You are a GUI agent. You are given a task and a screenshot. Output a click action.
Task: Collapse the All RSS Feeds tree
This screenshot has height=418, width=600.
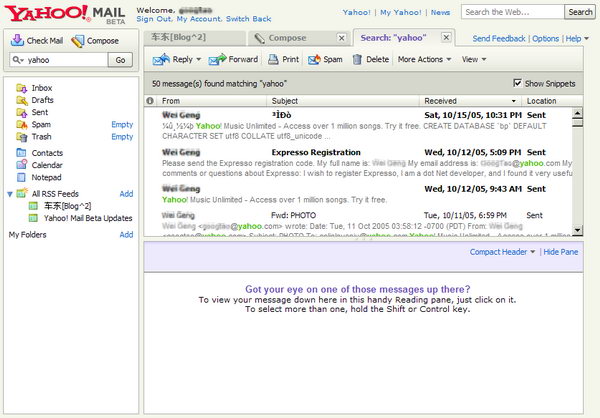pos(10,193)
